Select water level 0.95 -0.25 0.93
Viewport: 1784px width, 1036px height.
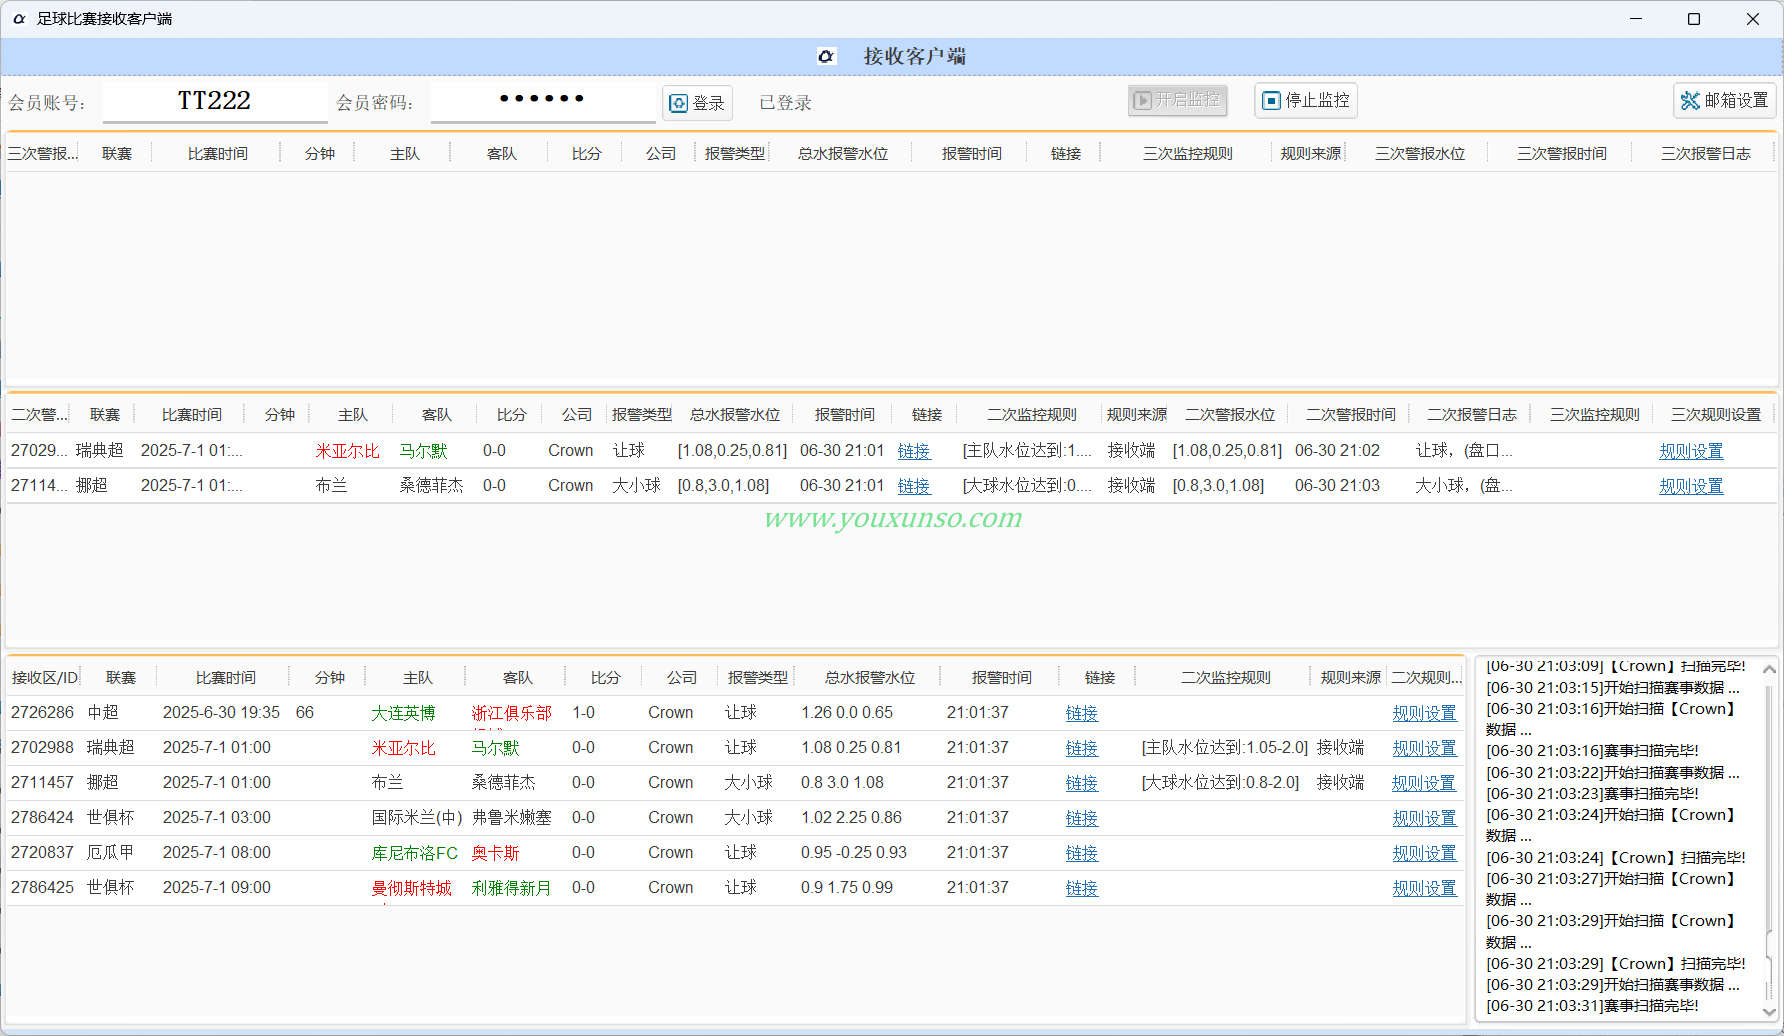tap(854, 853)
